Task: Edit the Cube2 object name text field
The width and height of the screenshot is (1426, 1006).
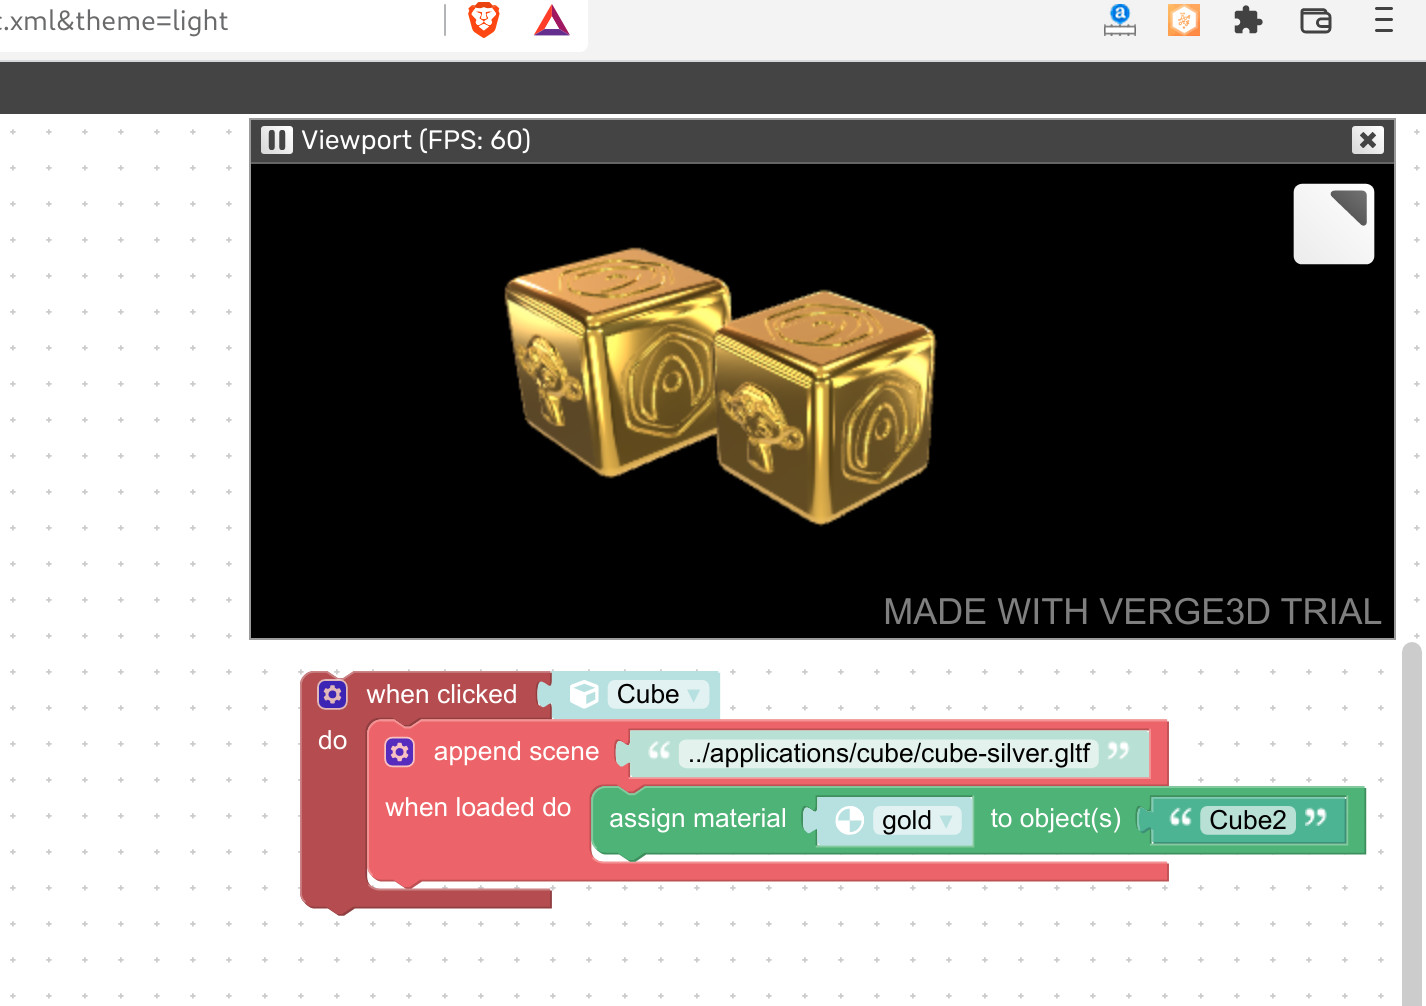Action: [1247, 820]
